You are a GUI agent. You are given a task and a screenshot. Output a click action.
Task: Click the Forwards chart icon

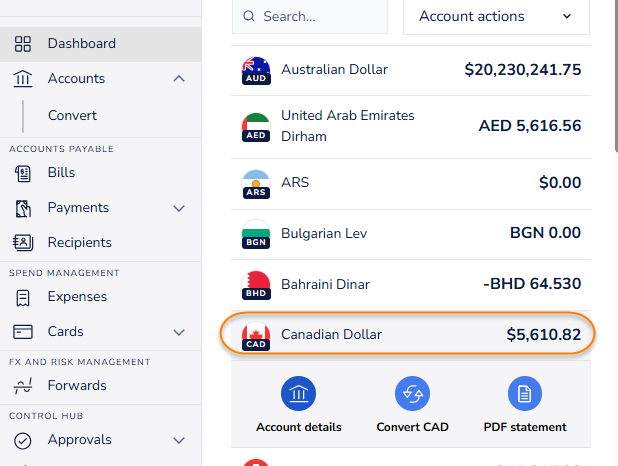click(x=23, y=386)
